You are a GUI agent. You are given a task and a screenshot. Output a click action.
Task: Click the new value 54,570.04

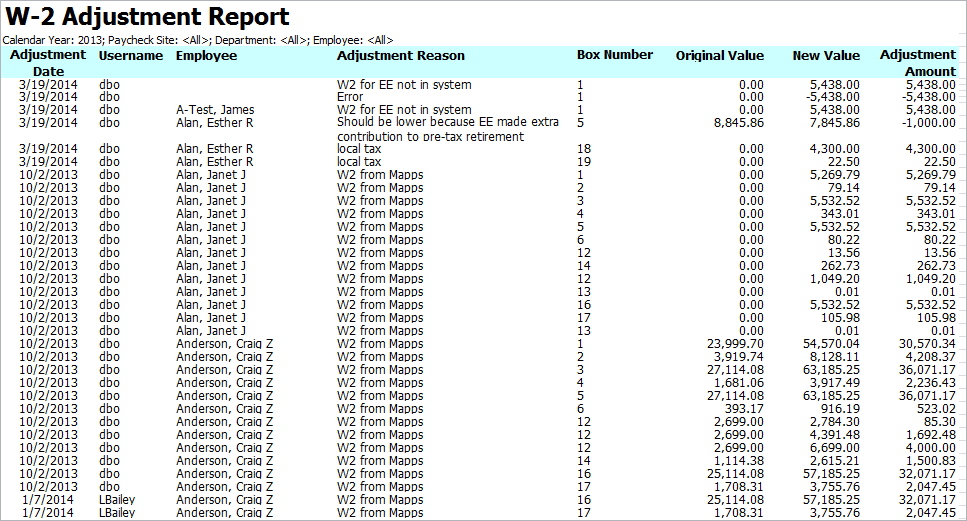[x=831, y=343]
